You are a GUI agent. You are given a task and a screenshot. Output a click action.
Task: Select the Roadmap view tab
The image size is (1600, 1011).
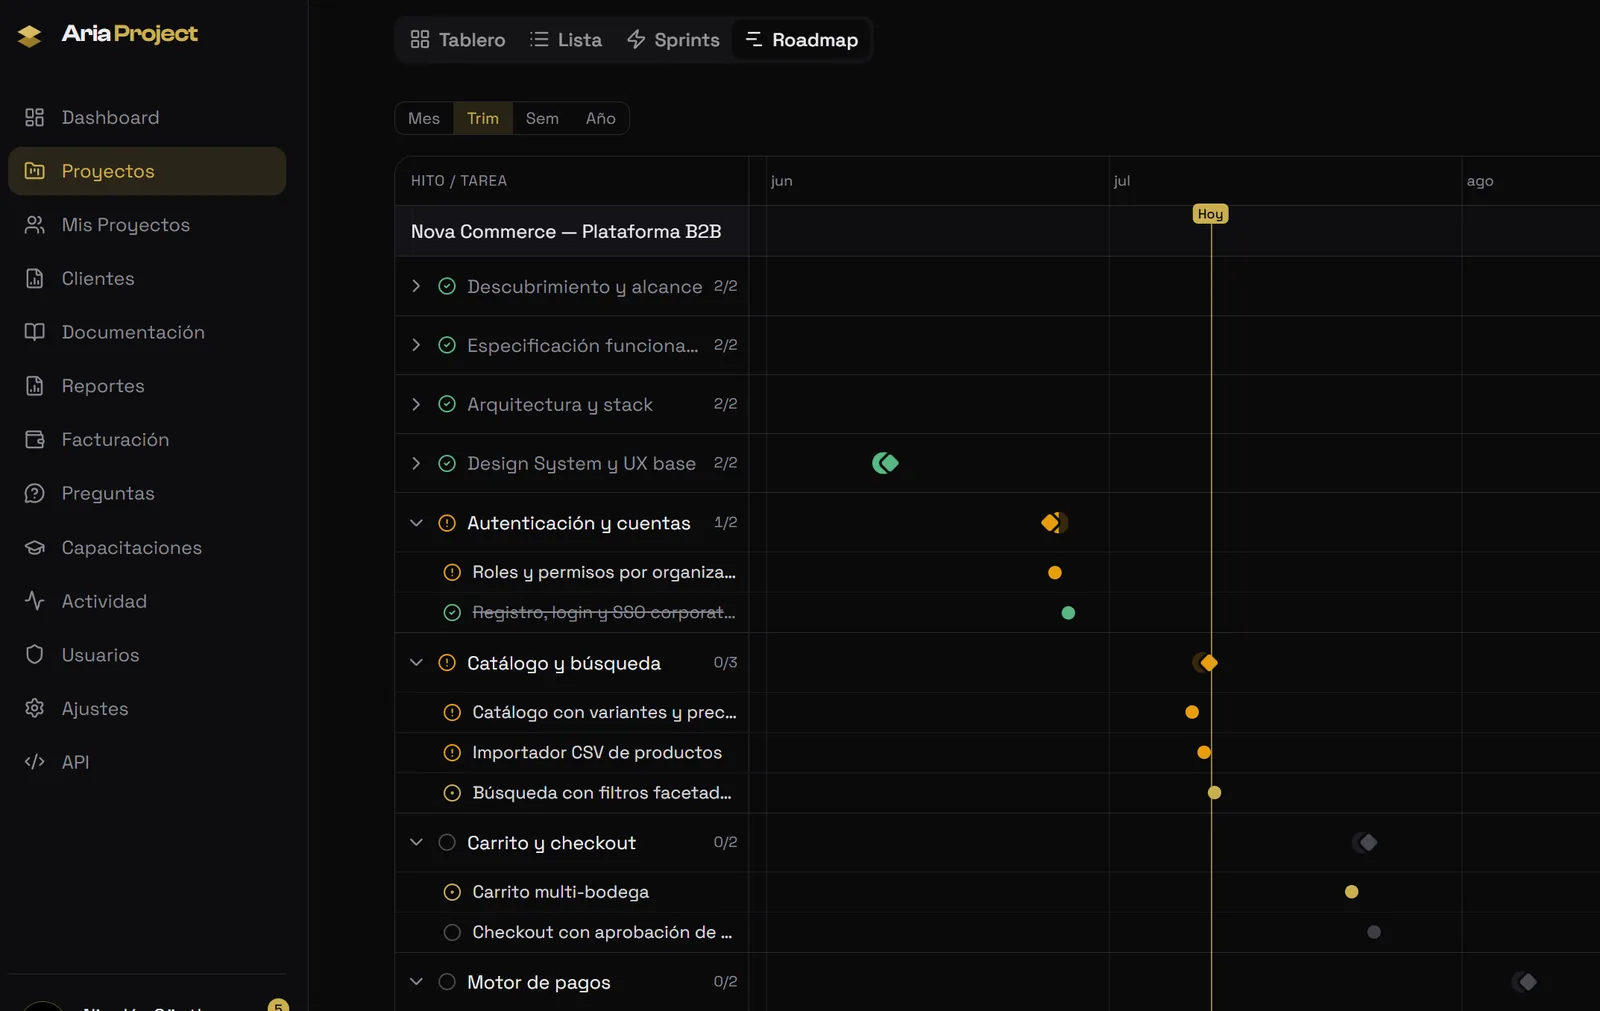802,40
